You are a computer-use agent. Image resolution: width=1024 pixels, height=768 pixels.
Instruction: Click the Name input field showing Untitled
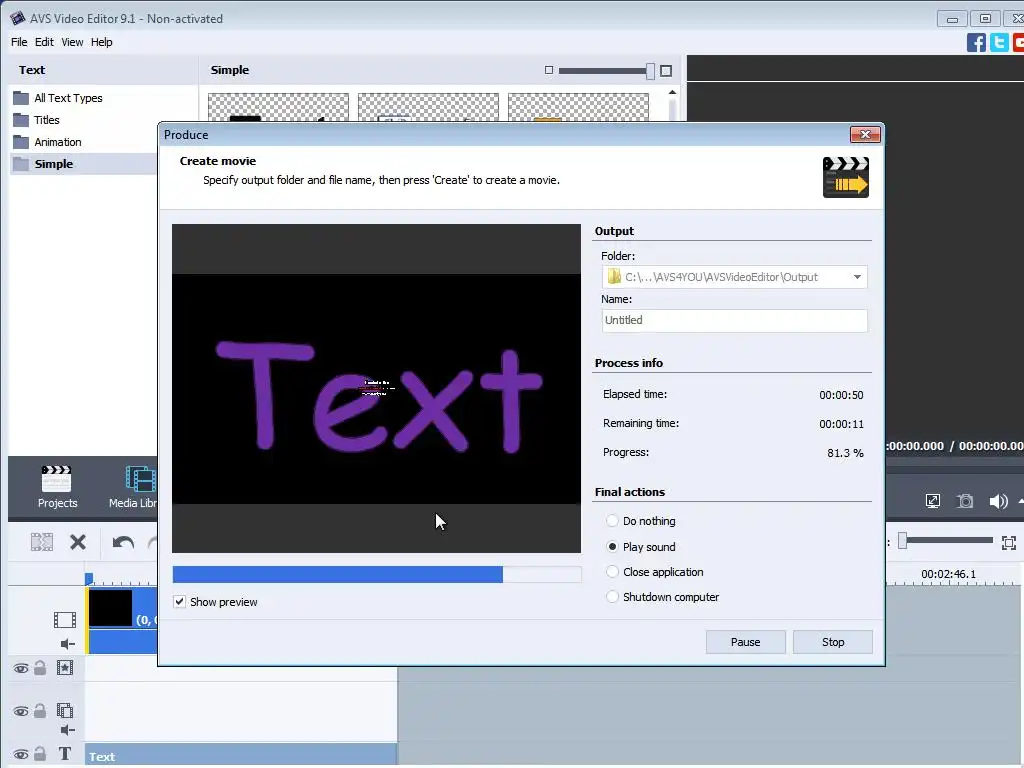click(x=734, y=320)
